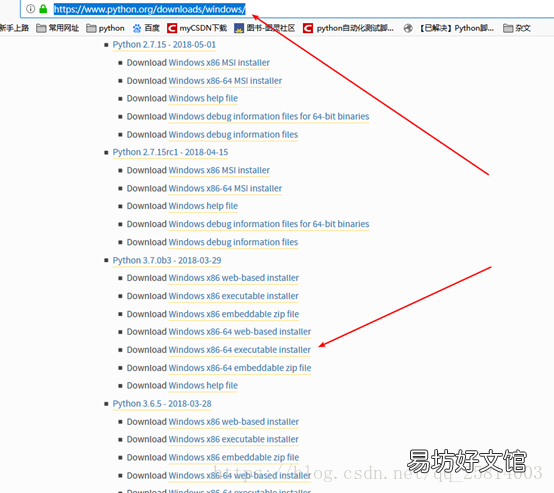Screen dimensions: 554x493
Task: Download 64-bit debug information files for Python 2.7.15
Action: [x=269, y=117]
